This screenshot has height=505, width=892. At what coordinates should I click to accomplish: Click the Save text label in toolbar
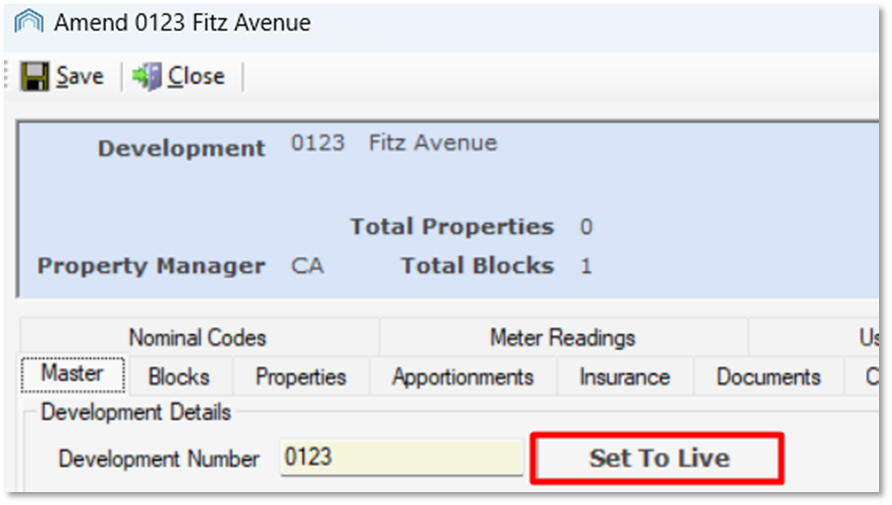(x=80, y=76)
